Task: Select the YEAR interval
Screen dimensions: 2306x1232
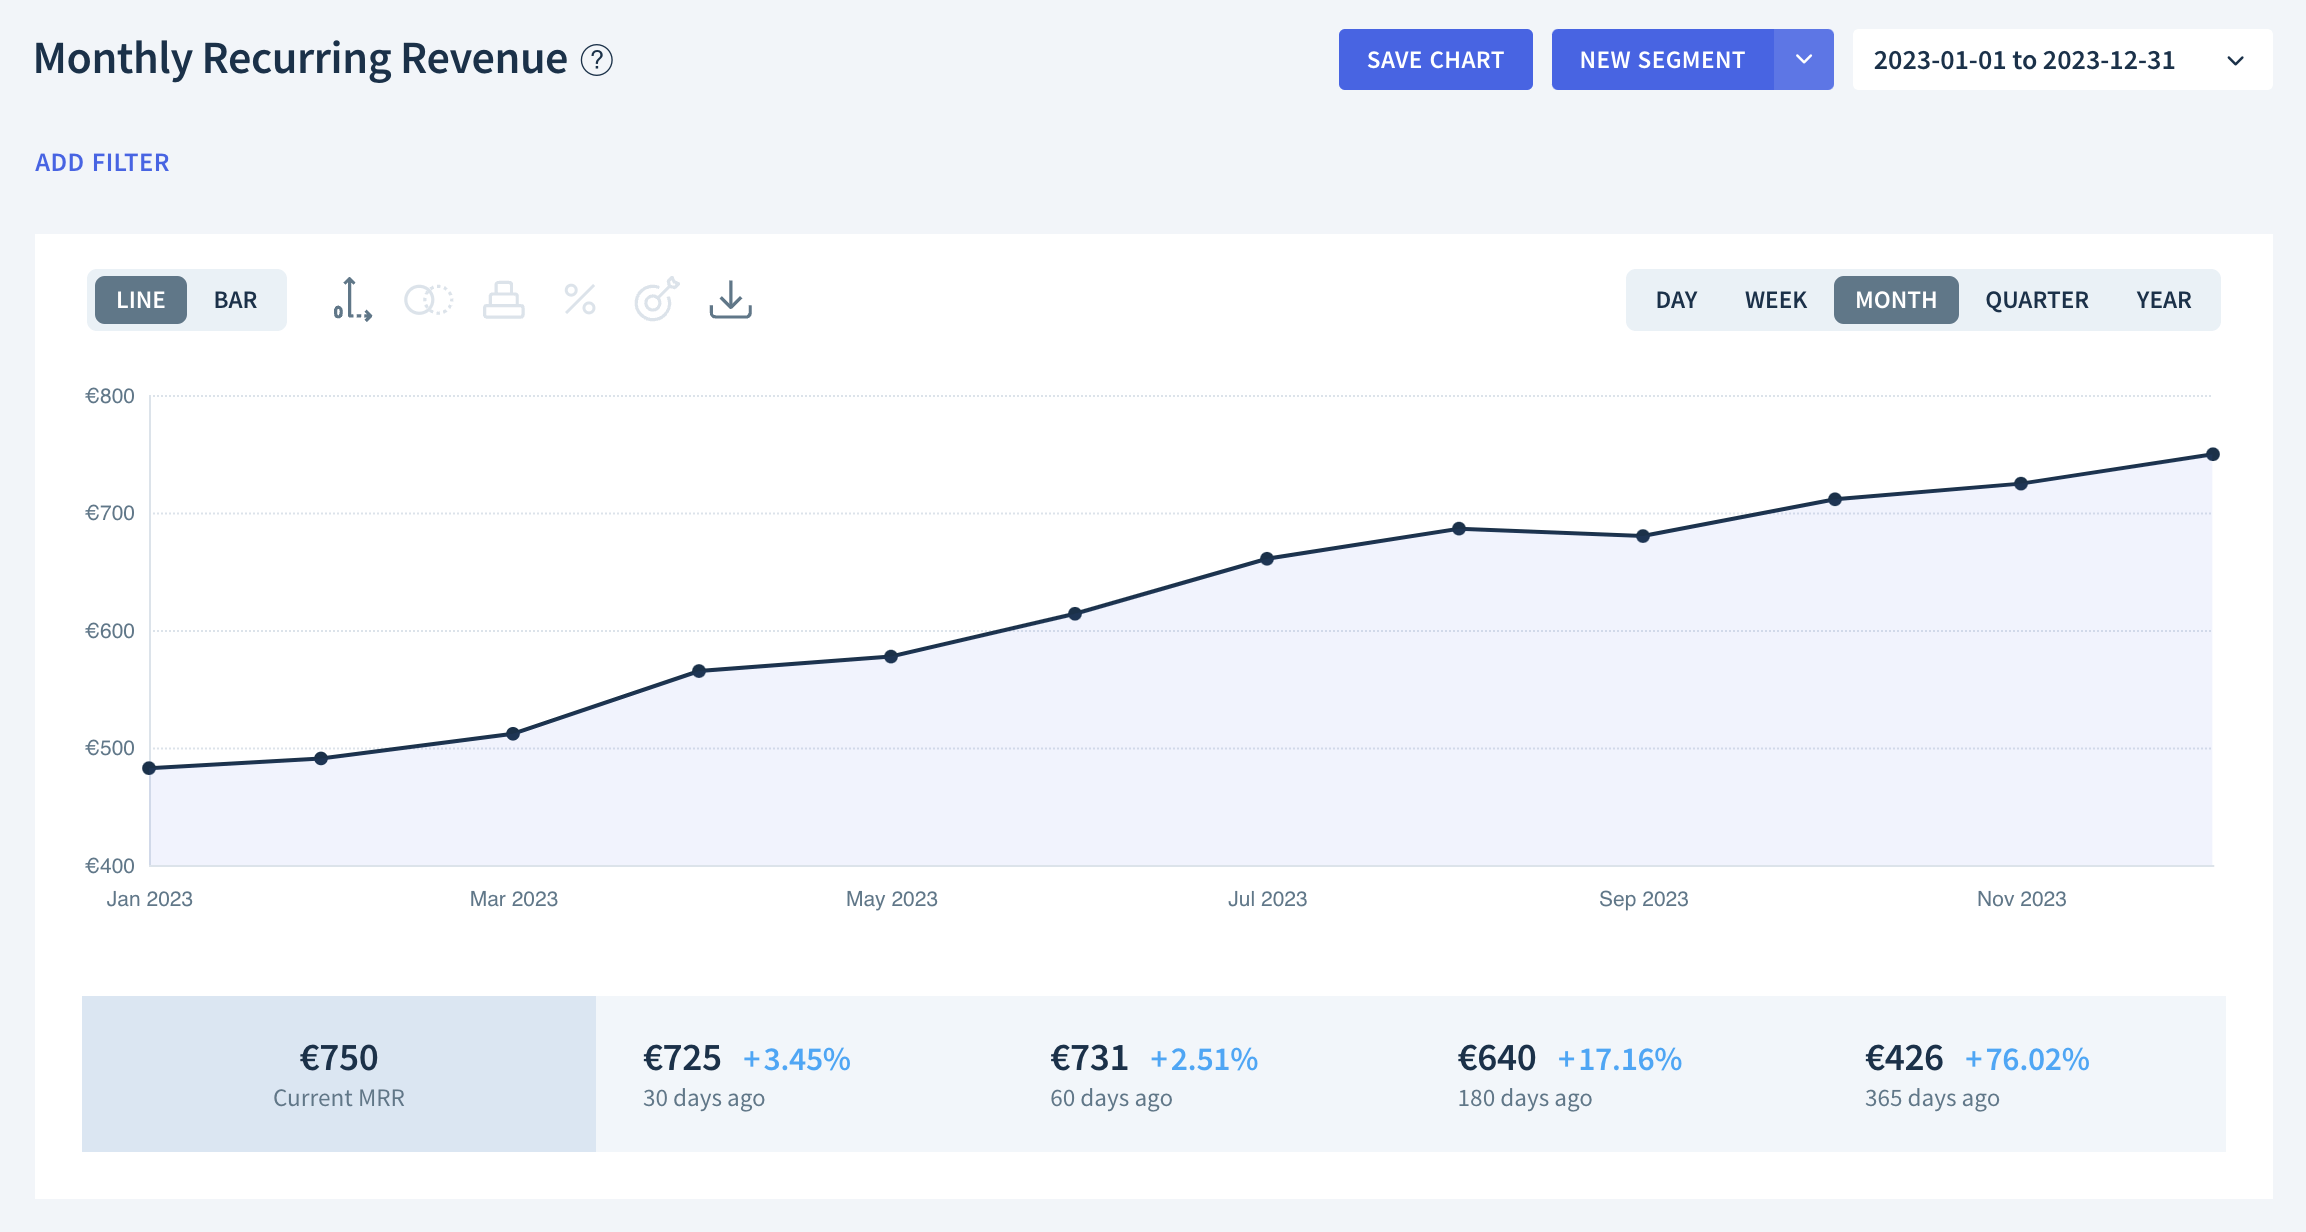Action: coord(2164,300)
